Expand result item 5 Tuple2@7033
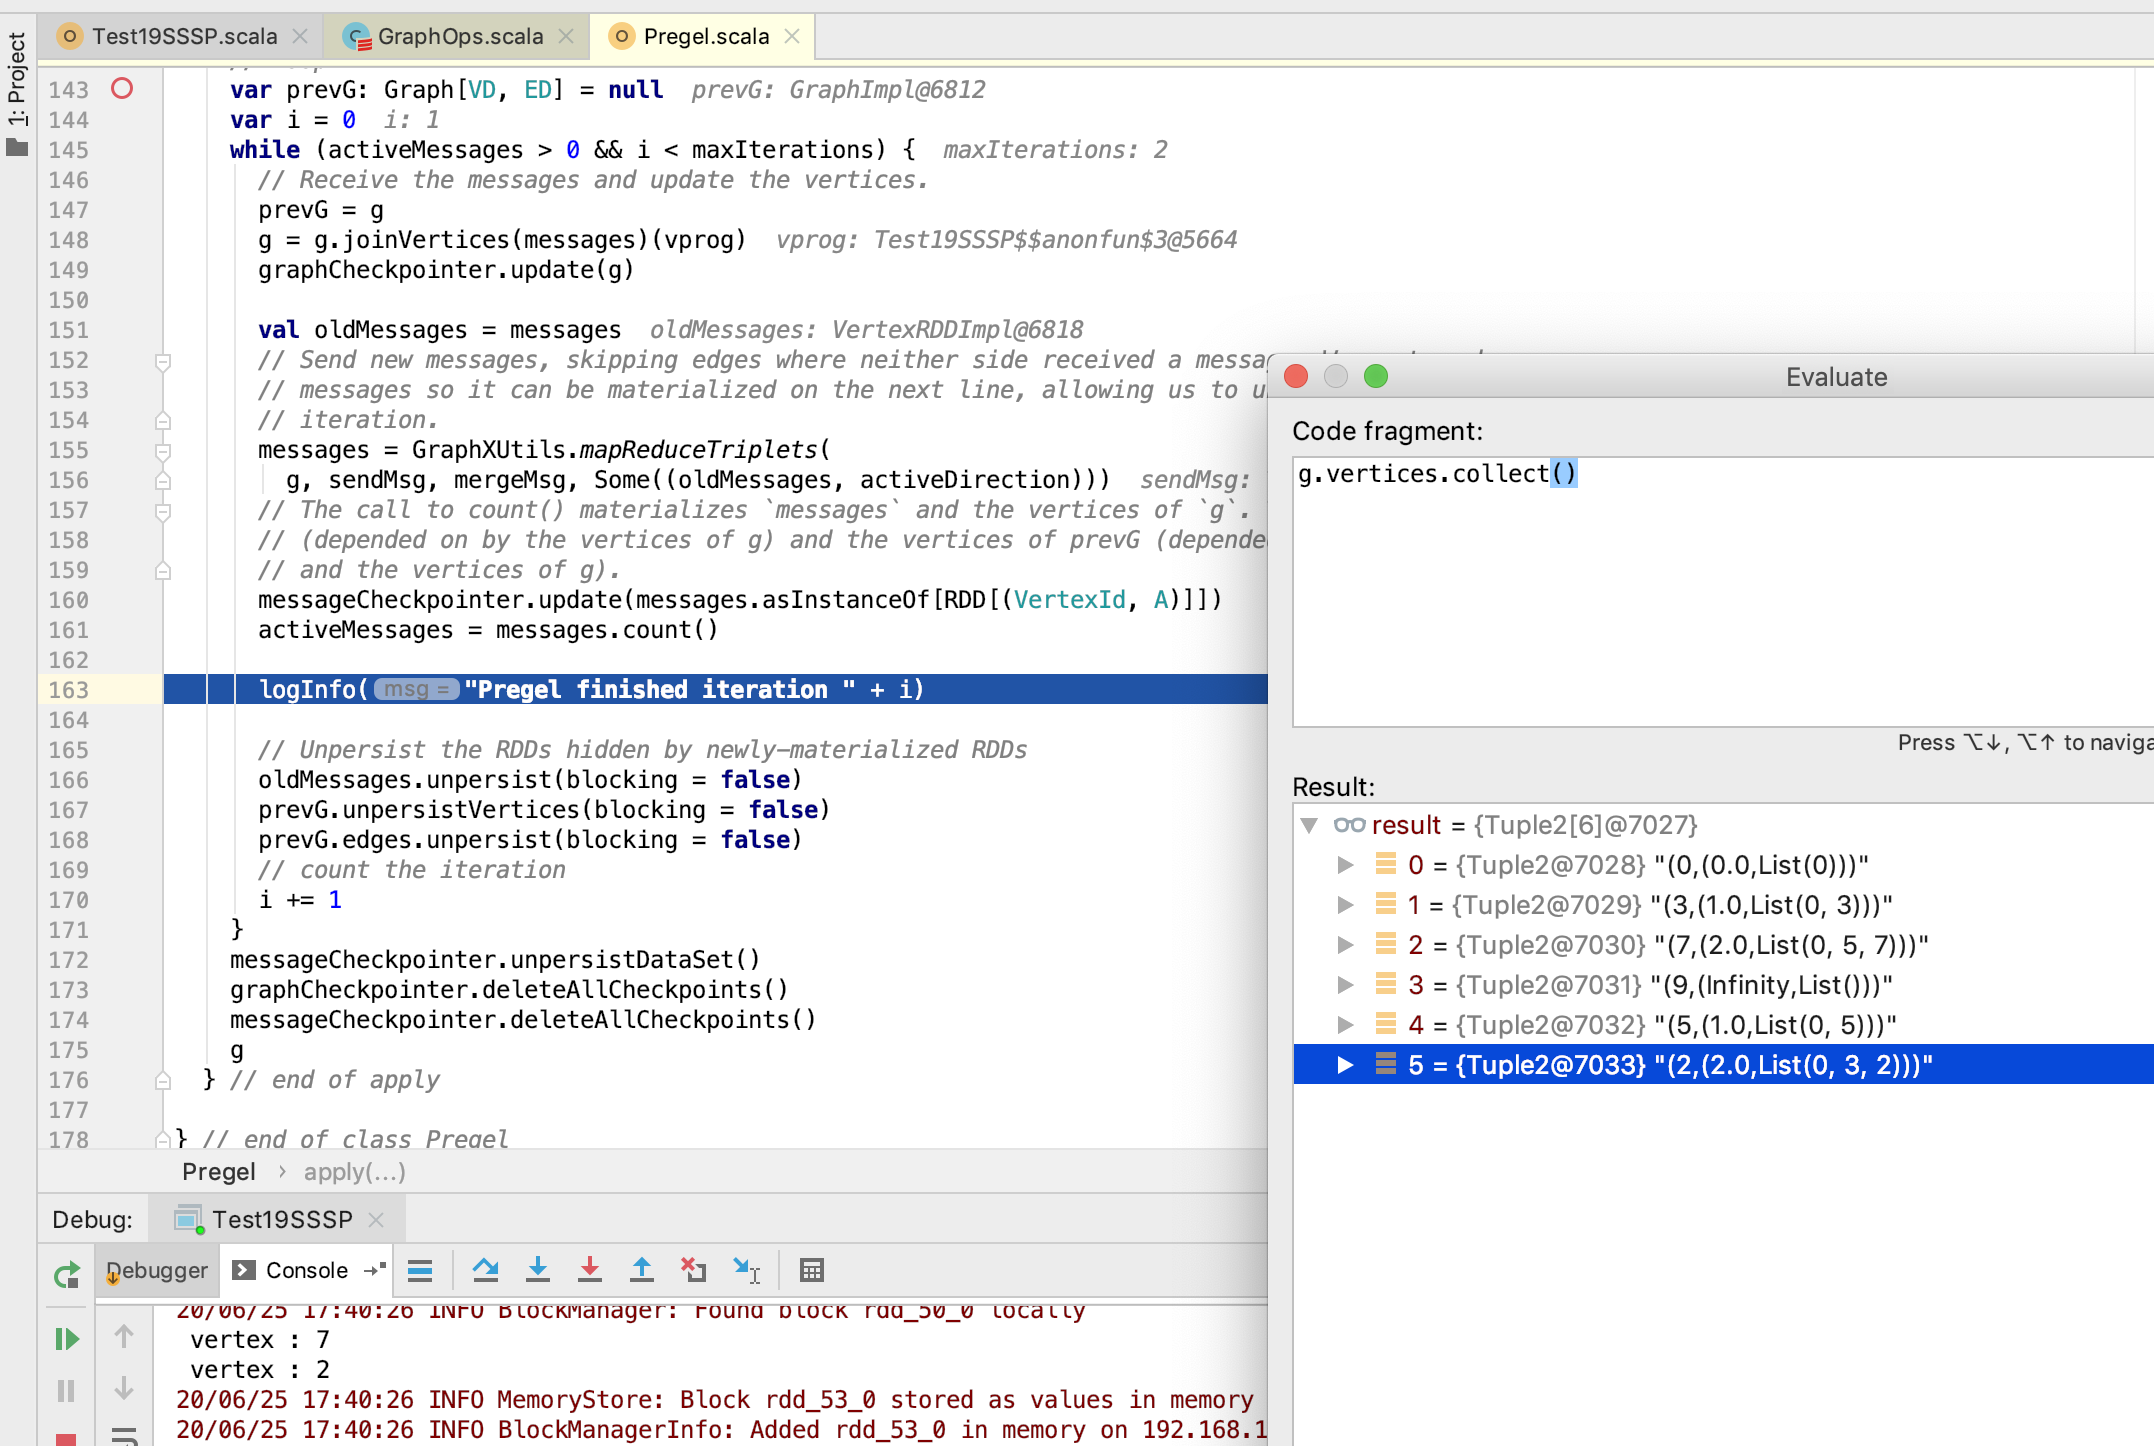The height and width of the screenshot is (1446, 2154). [x=1346, y=1065]
